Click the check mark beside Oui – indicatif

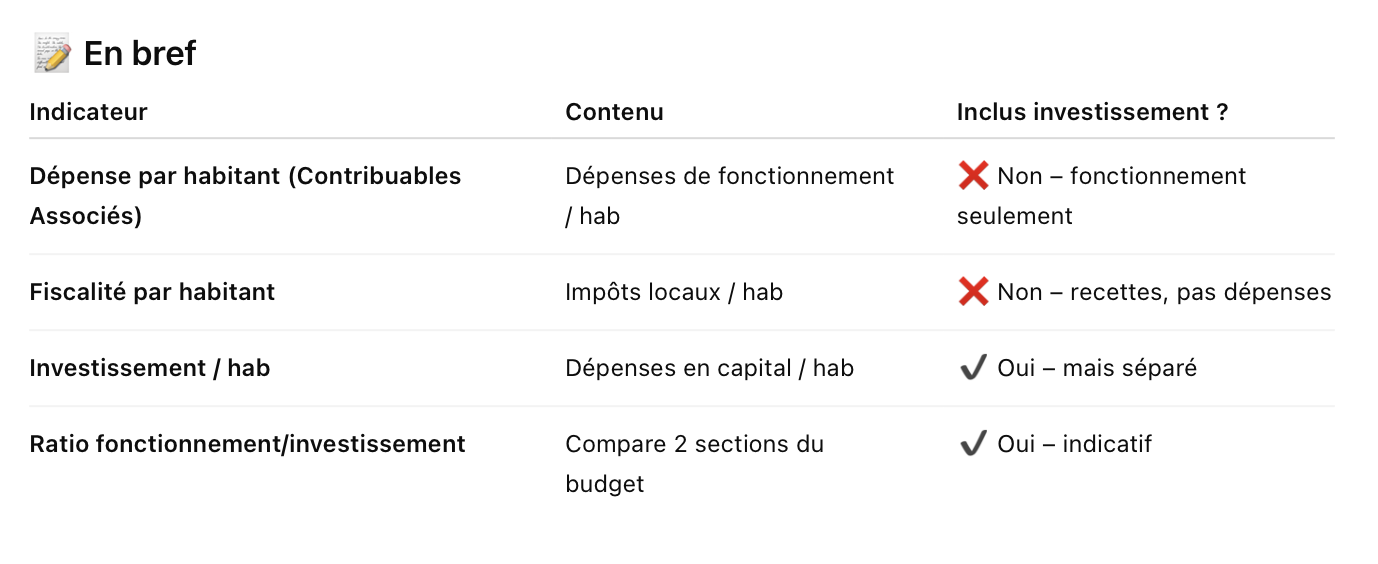tap(973, 444)
